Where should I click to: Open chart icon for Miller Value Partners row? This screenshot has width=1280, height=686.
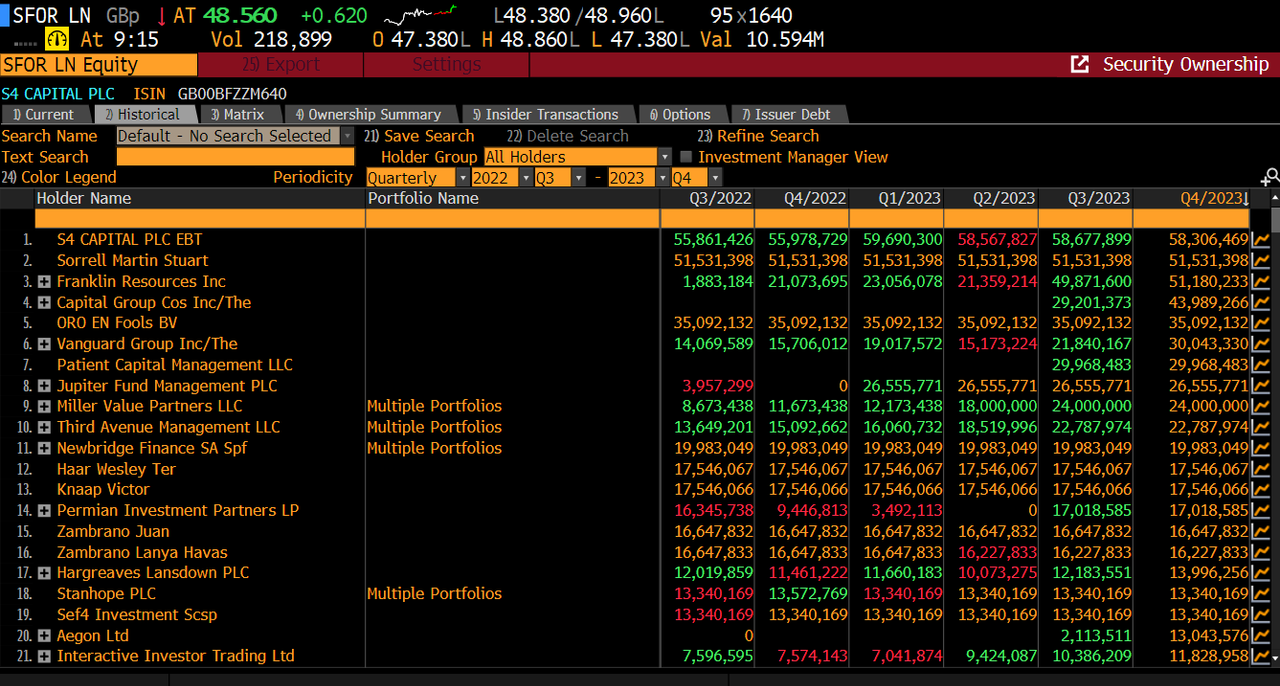tap(1260, 406)
